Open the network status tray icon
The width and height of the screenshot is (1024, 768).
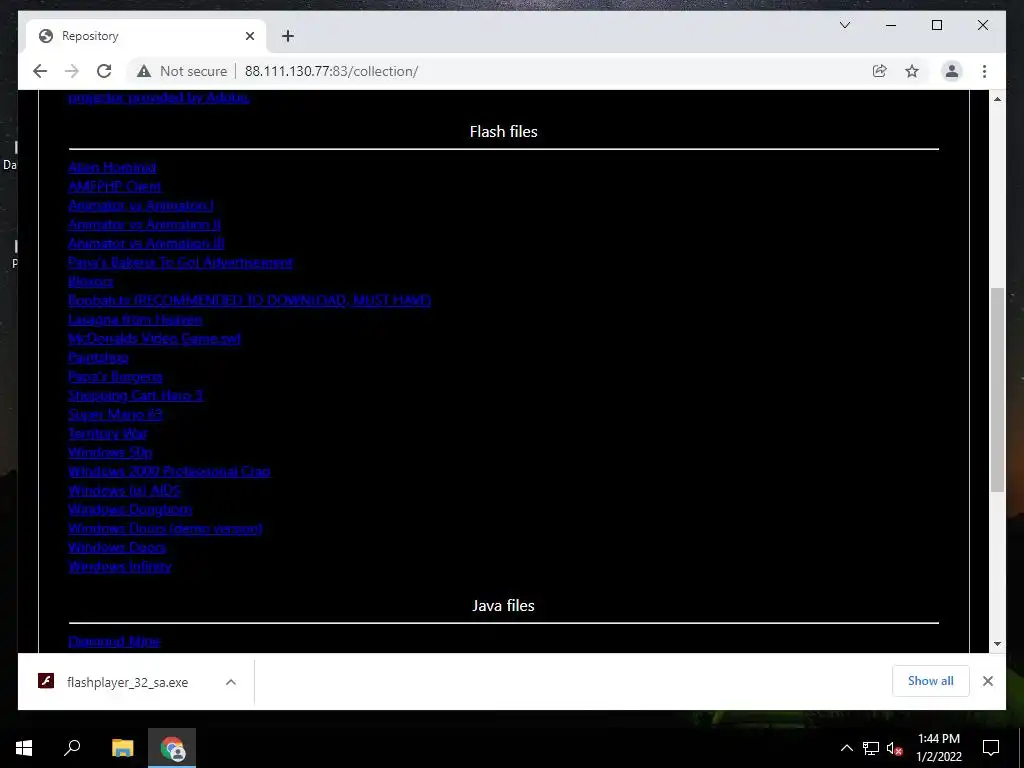871,748
